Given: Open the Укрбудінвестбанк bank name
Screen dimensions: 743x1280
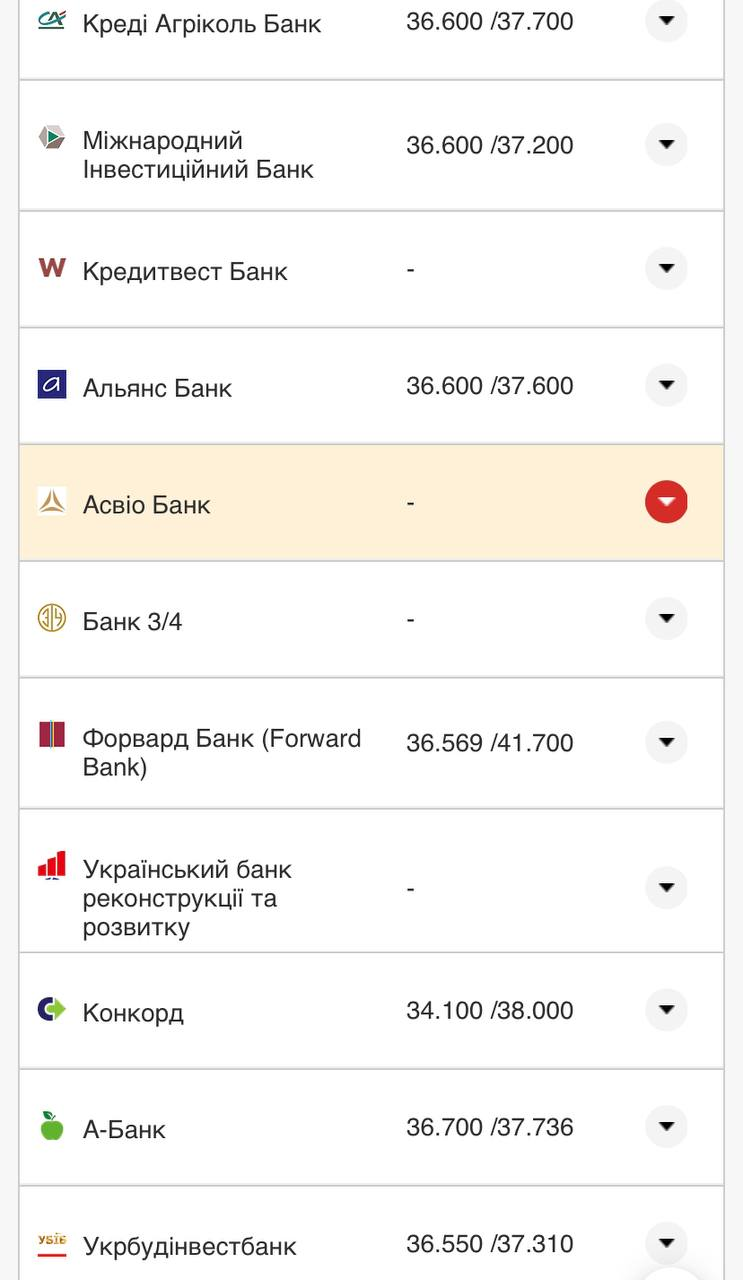Looking at the screenshot, I should (189, 1247).
